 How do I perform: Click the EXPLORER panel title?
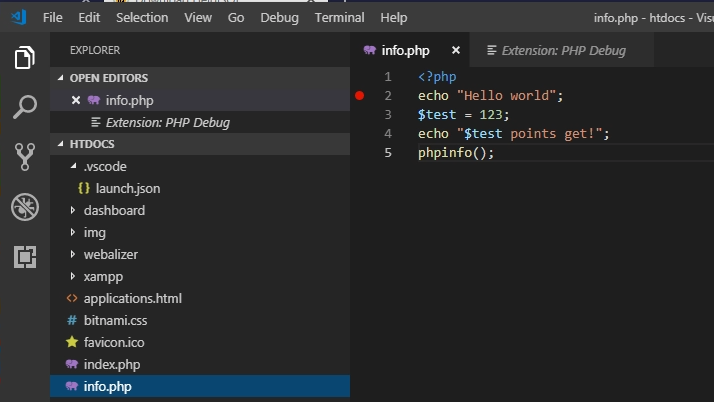95,50
